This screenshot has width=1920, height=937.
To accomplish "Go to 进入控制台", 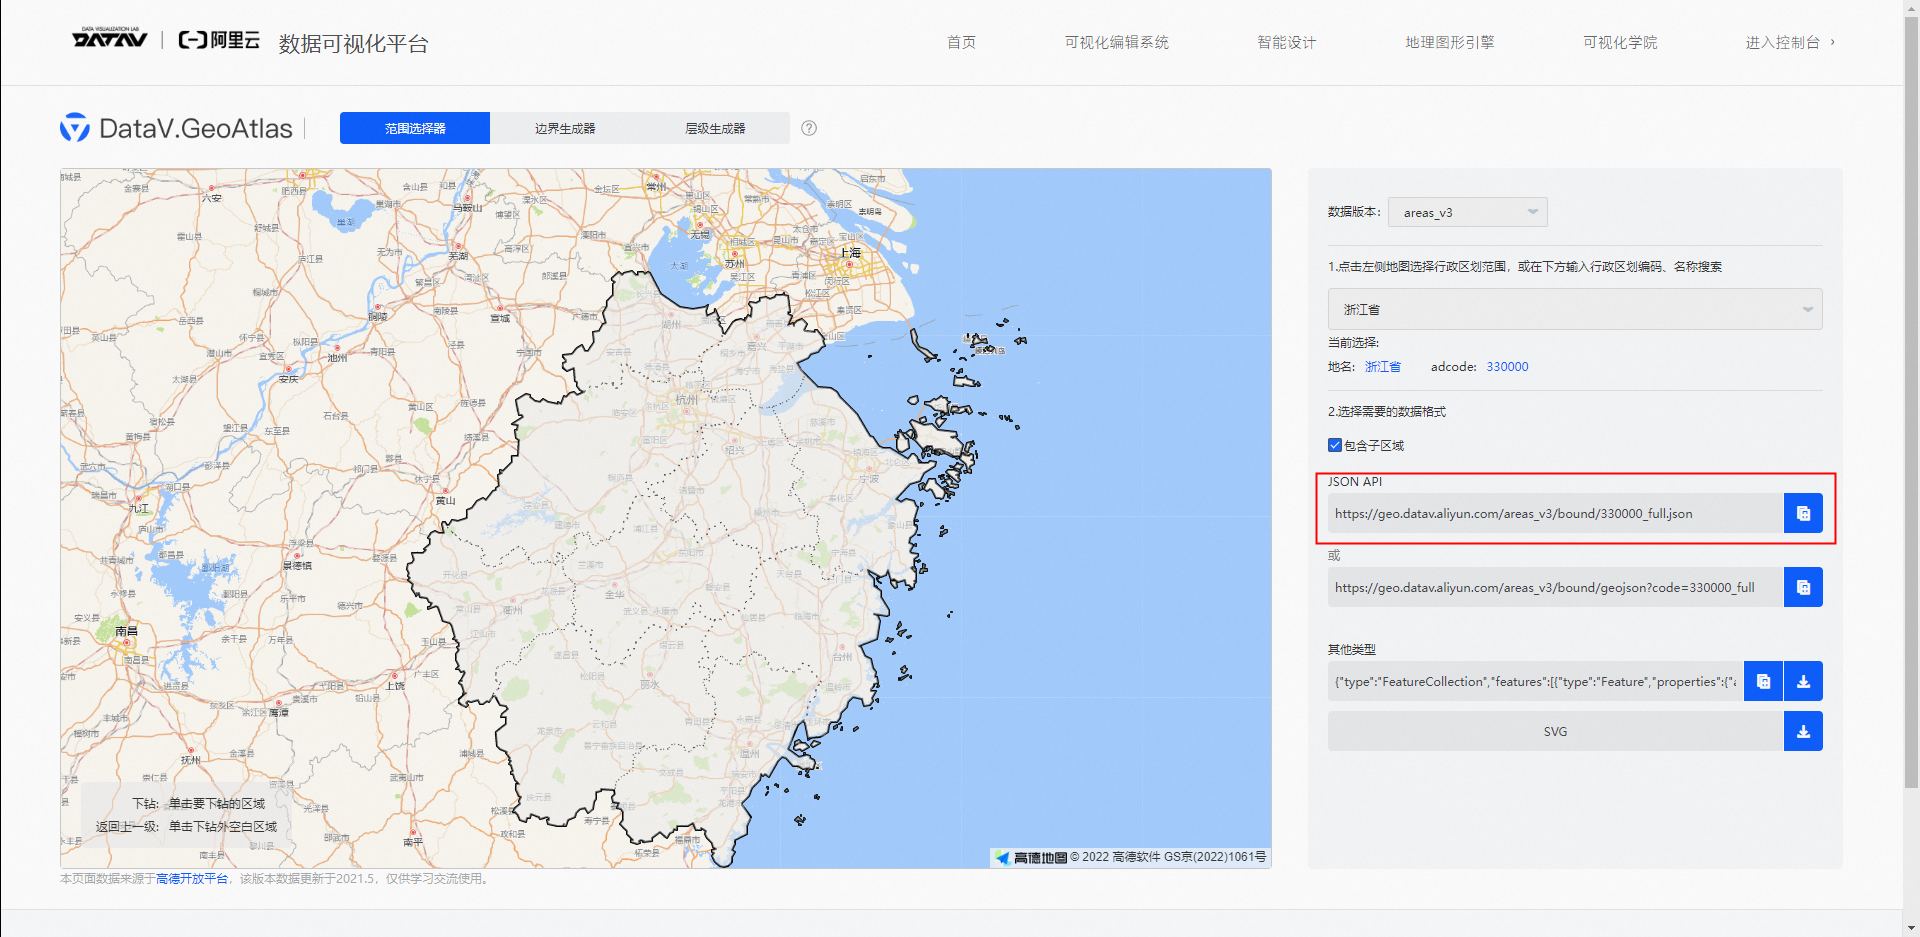I will coord(1790,42).
